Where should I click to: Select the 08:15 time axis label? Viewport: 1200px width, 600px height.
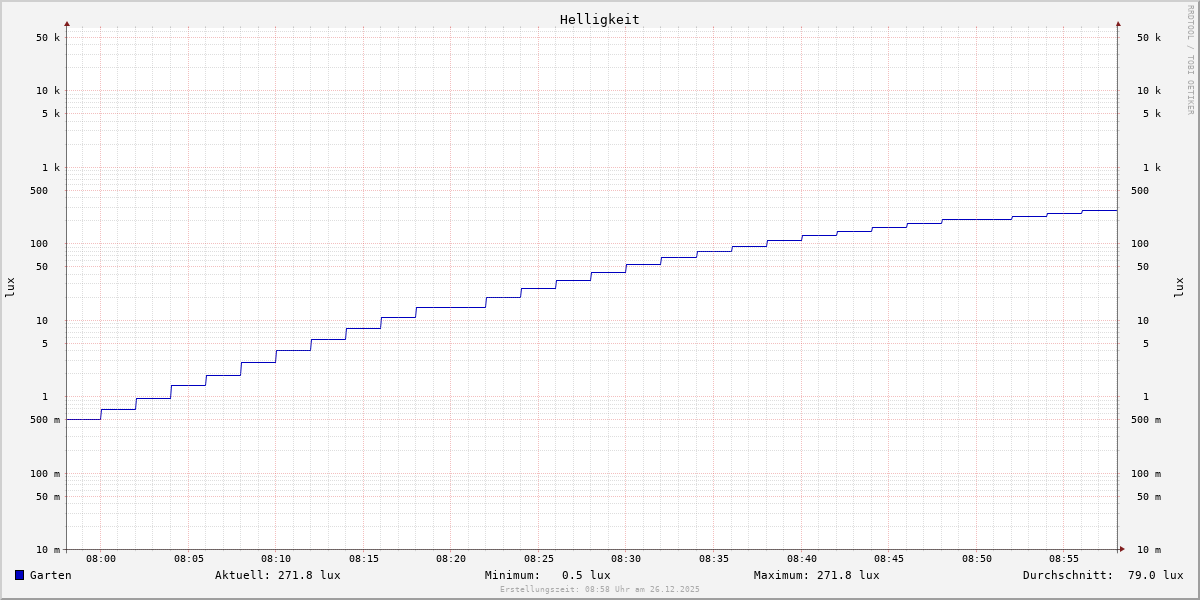pos(364,559)
